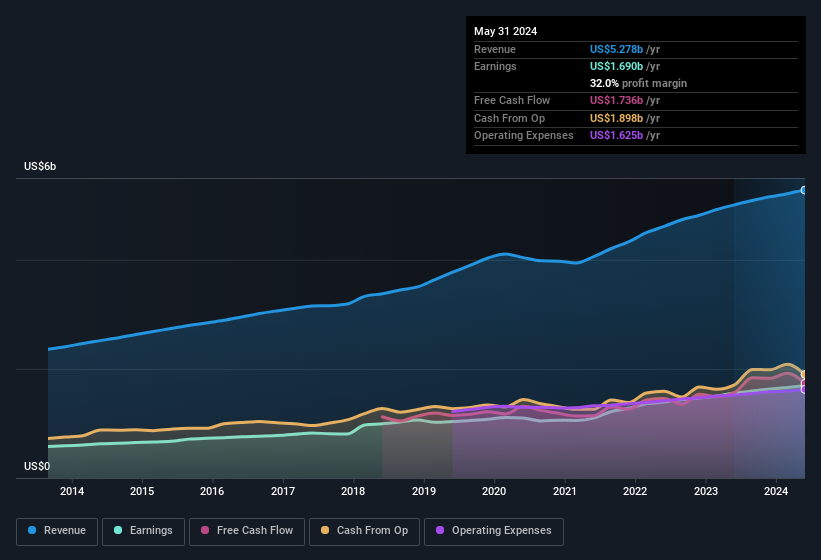Click the 2016 x-axis label
Image resolution: width=821 pixels, height=560 pixels.
pos(212,491)
